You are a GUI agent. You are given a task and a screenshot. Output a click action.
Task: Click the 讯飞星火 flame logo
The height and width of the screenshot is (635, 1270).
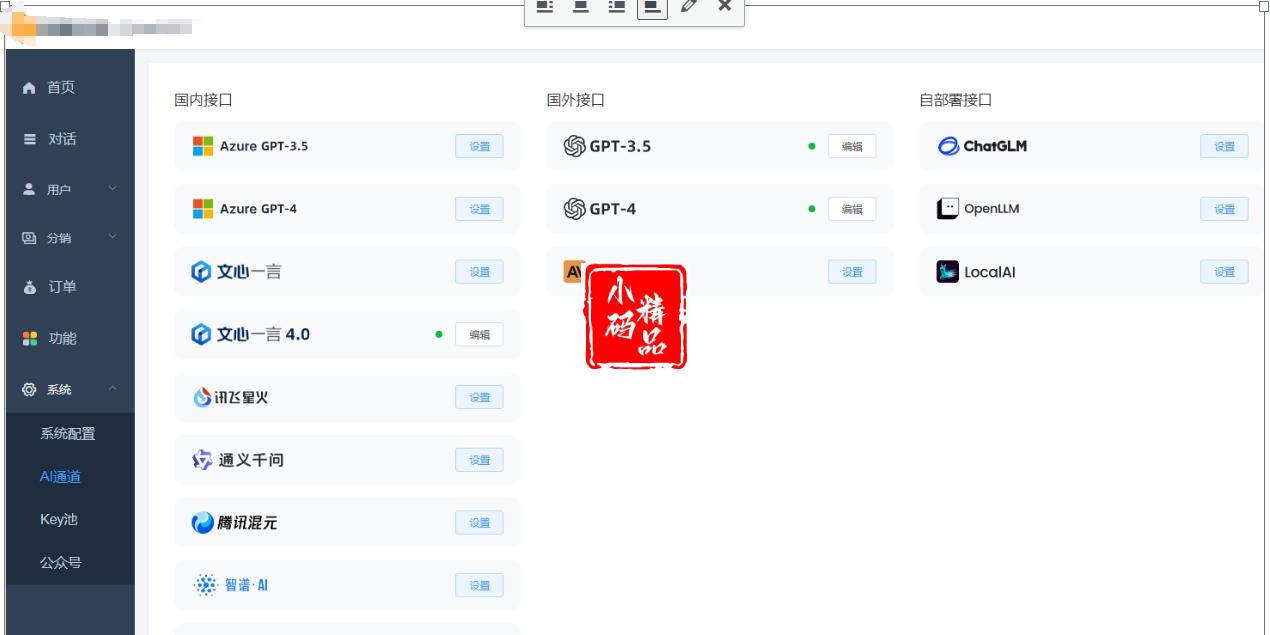[201, 398]
